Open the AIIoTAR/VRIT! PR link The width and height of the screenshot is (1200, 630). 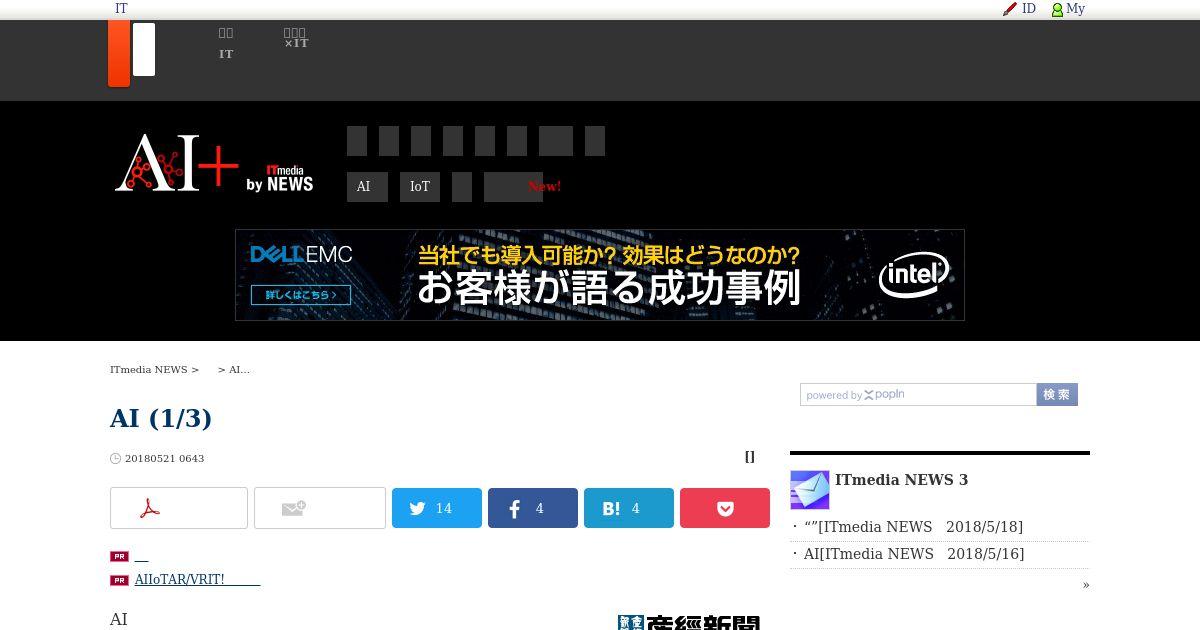(197, 580)
